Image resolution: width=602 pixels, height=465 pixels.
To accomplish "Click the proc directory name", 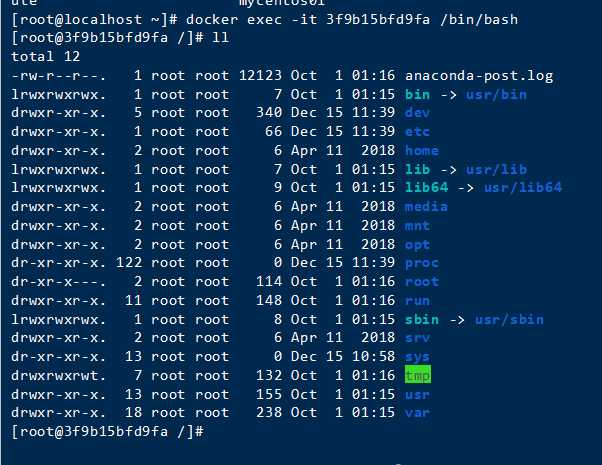I will [x=421, y=262].
